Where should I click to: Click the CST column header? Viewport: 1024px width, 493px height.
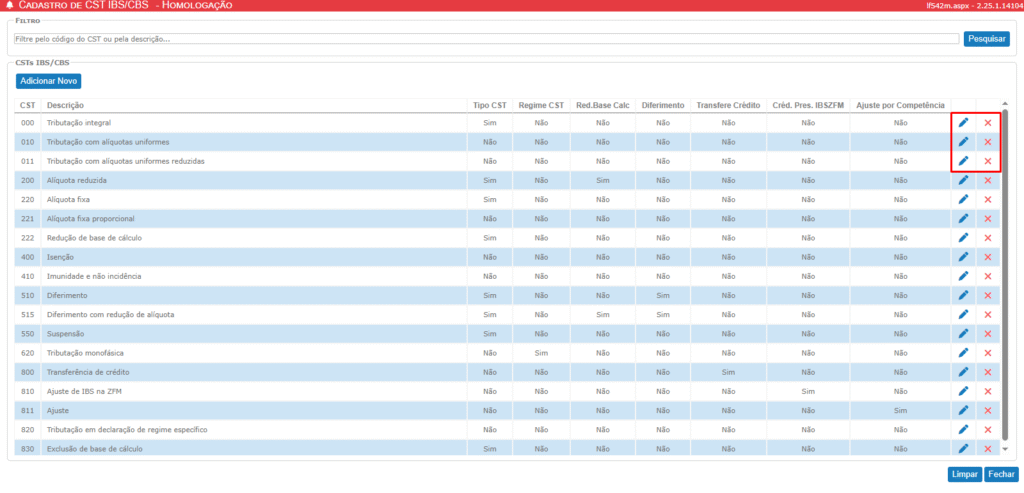[28, 105]
